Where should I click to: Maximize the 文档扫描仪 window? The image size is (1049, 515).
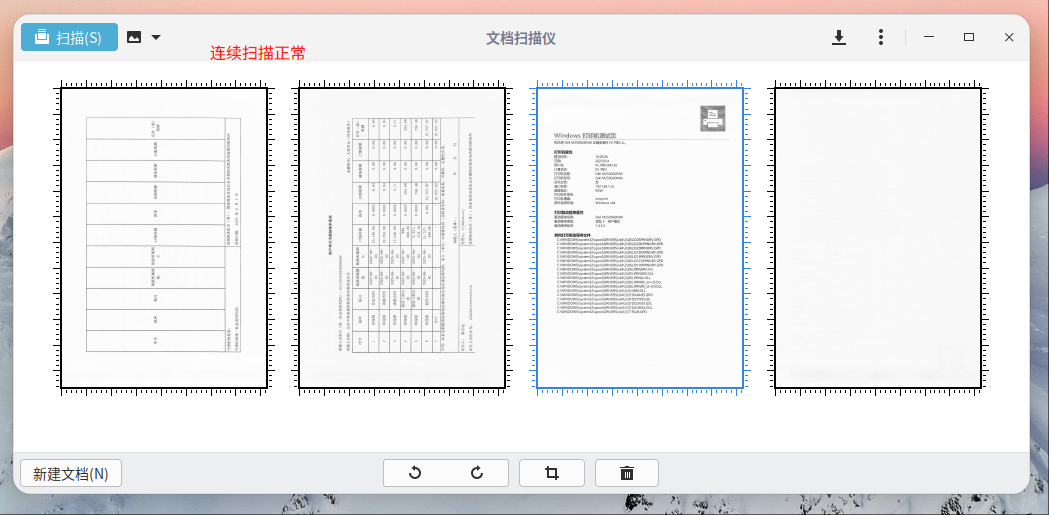(969, 37)
